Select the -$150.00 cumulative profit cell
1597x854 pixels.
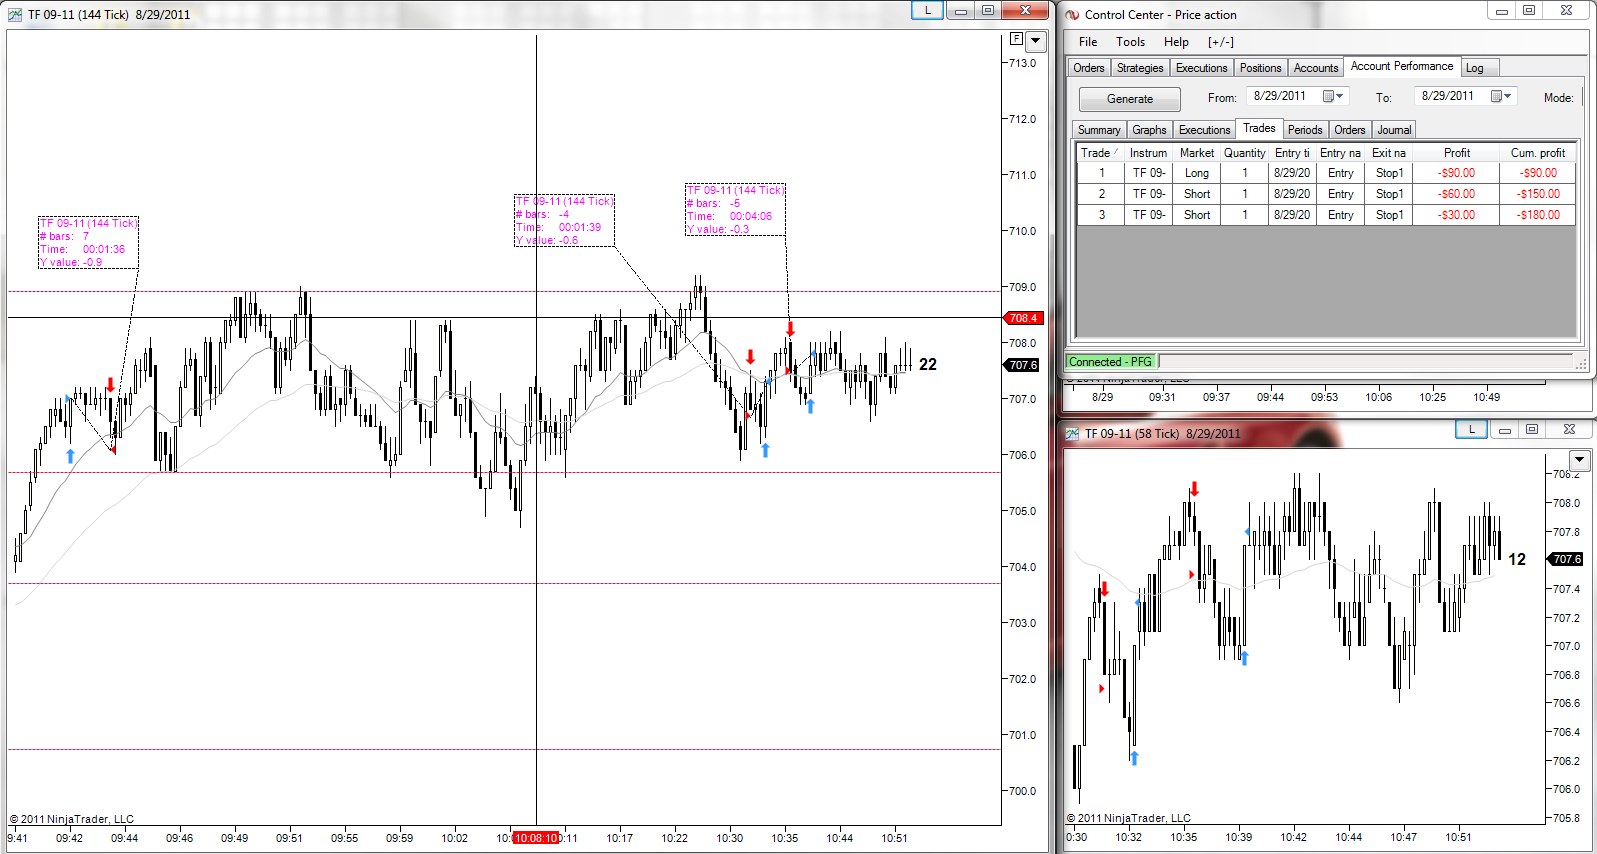click(x=1537, y=194)
